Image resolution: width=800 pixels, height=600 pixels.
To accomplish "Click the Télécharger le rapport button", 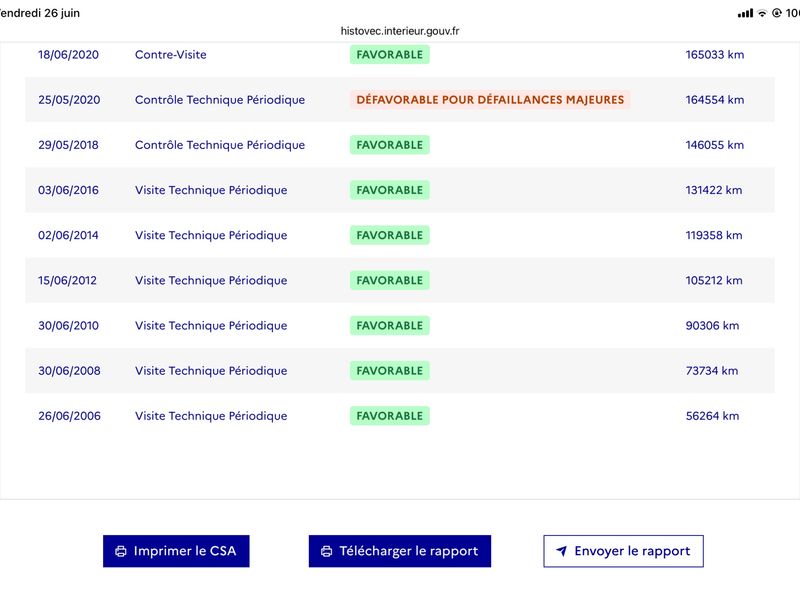I will coord(399,551).
